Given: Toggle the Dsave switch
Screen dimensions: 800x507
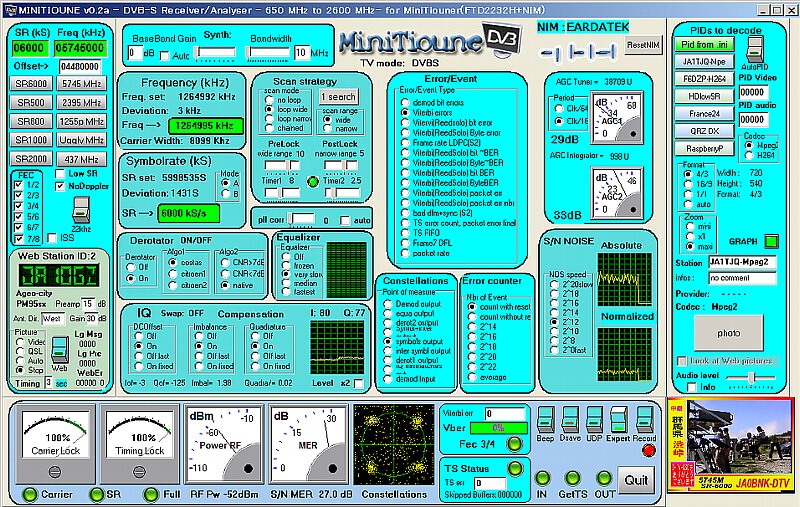Looking at the screenshot, I should (x=570, y=419).
